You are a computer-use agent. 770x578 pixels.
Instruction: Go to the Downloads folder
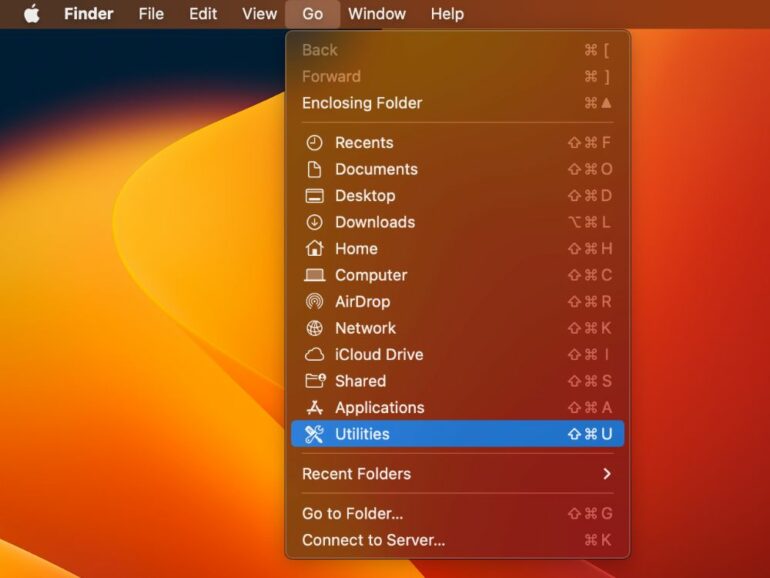point(457,222)
